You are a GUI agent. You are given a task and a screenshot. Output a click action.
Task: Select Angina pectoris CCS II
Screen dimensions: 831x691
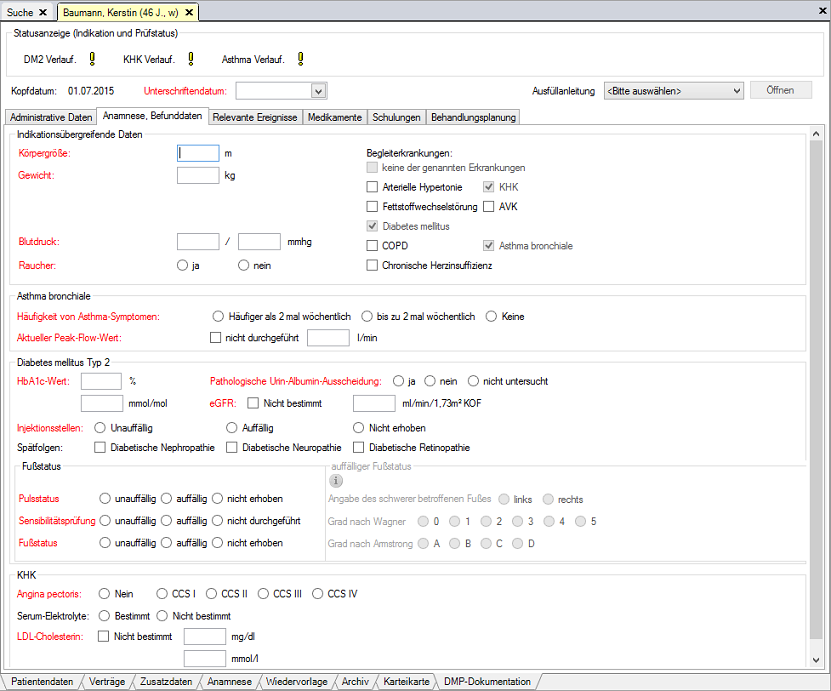click(211, 594)
